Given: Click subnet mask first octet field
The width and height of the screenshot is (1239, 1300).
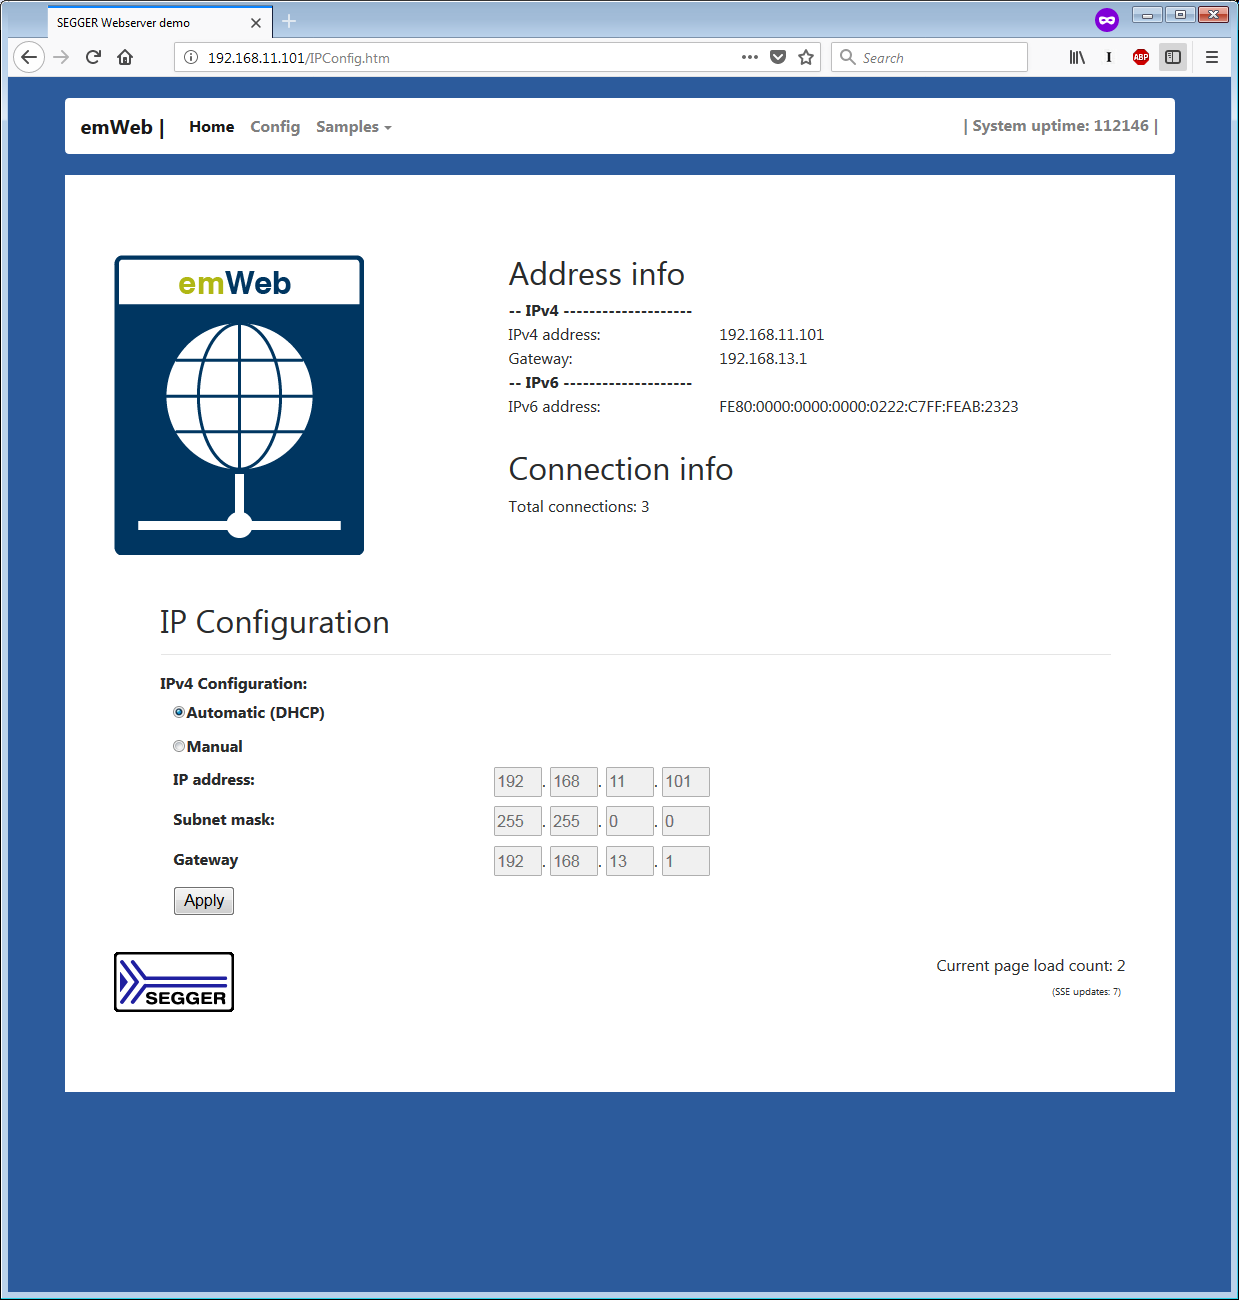Looking at the screenshot, I should [518, 821].
